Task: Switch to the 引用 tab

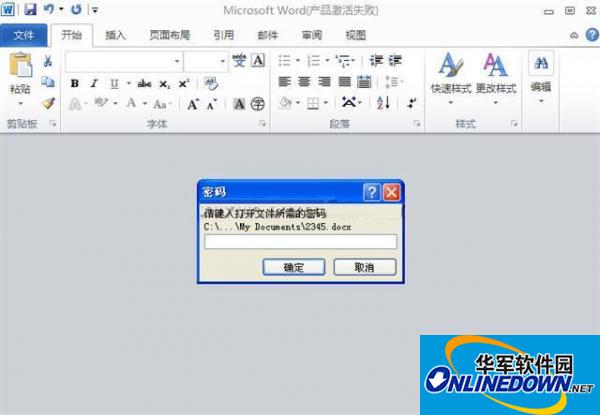Action: click(223, 35)
